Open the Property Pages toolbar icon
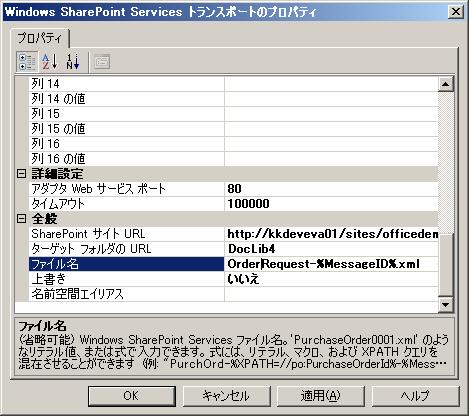469x416 pixels. pos(102,62)
